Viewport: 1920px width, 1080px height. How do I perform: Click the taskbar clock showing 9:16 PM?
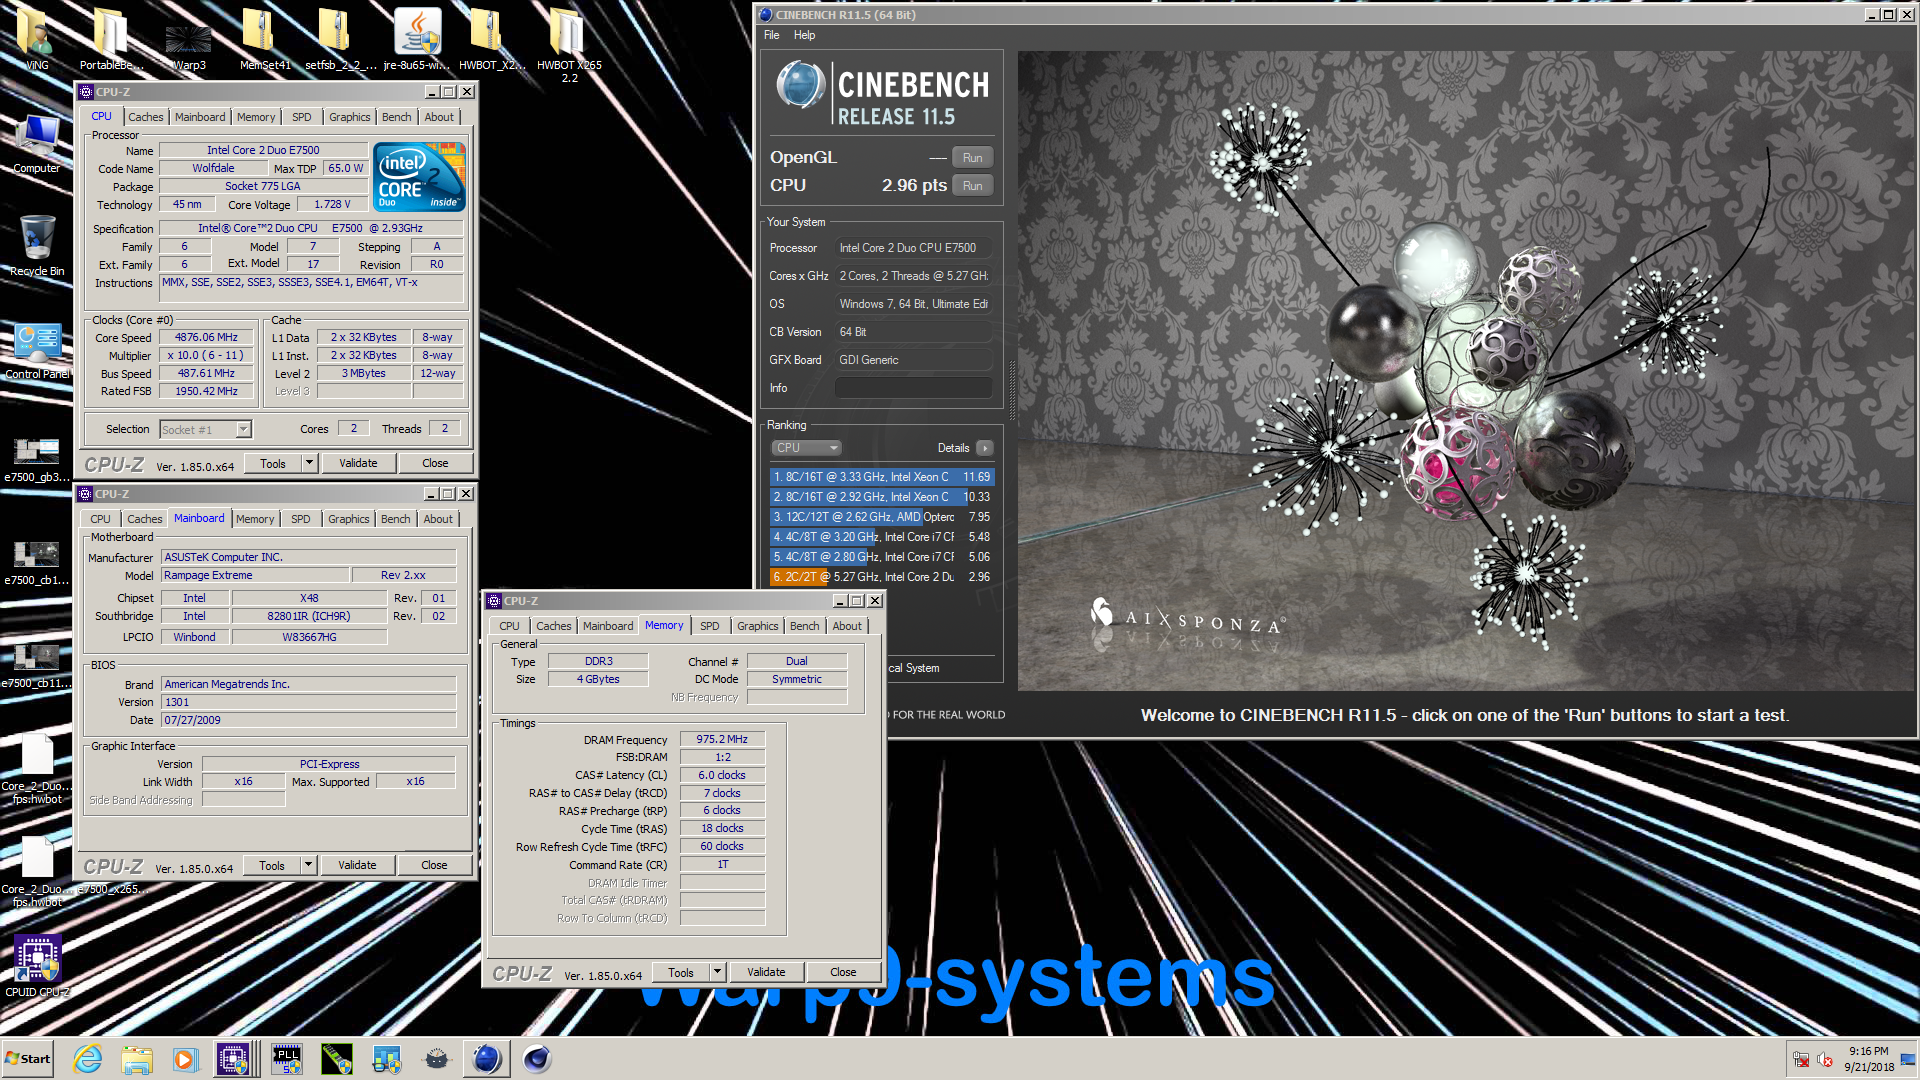pyautogui.click(x=1869, y=1059)
